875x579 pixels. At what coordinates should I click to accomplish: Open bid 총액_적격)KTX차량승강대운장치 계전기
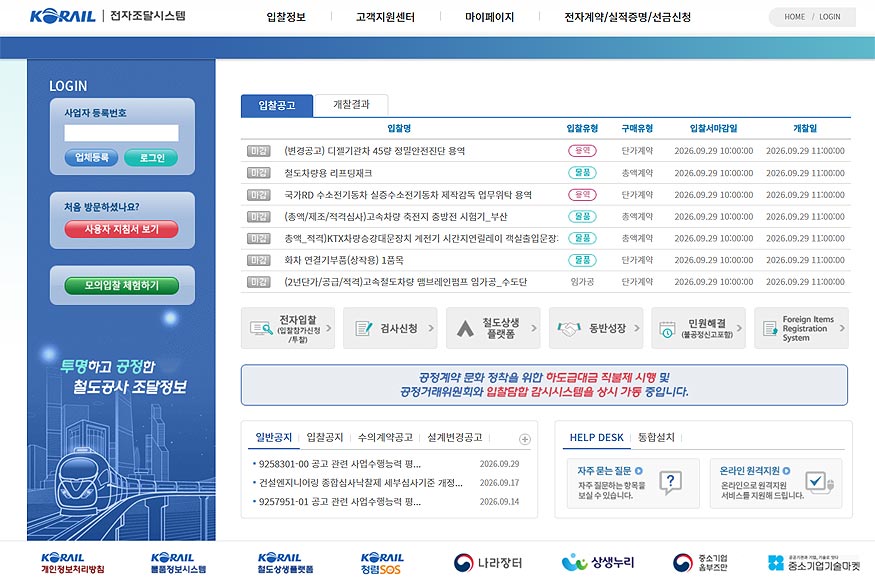pos(421,238)
